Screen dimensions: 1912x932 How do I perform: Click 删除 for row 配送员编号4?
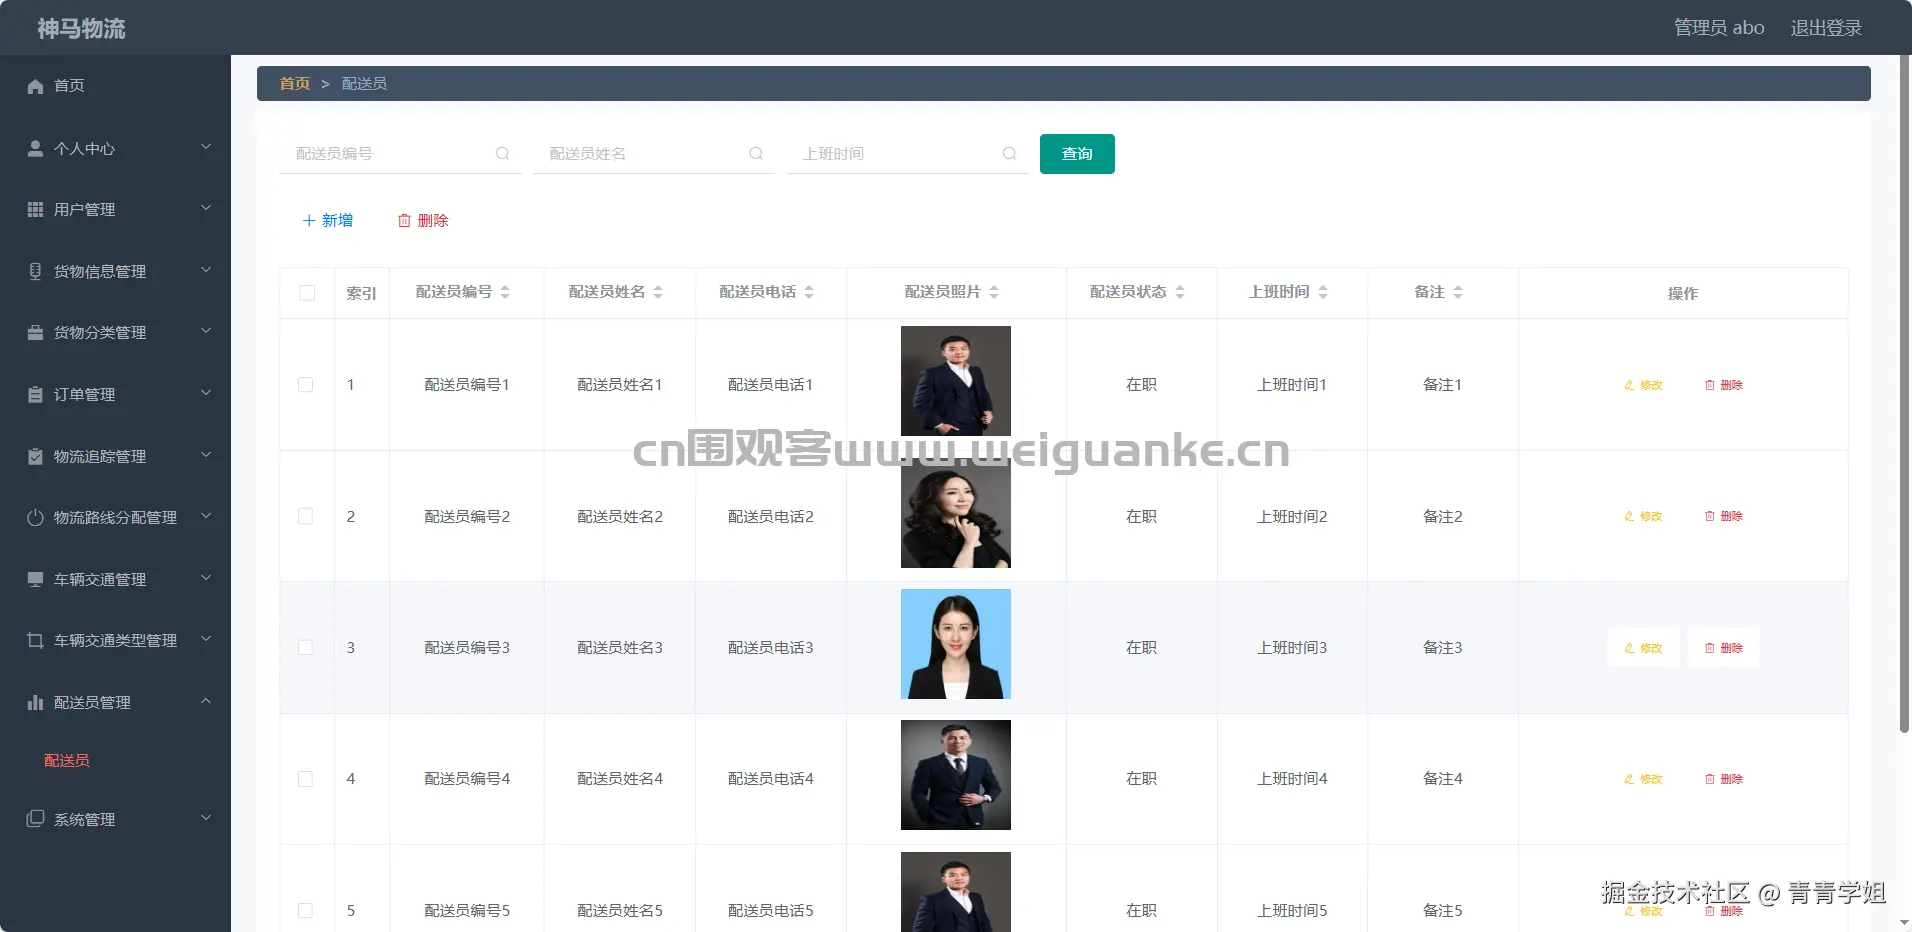click(1724, 779)
